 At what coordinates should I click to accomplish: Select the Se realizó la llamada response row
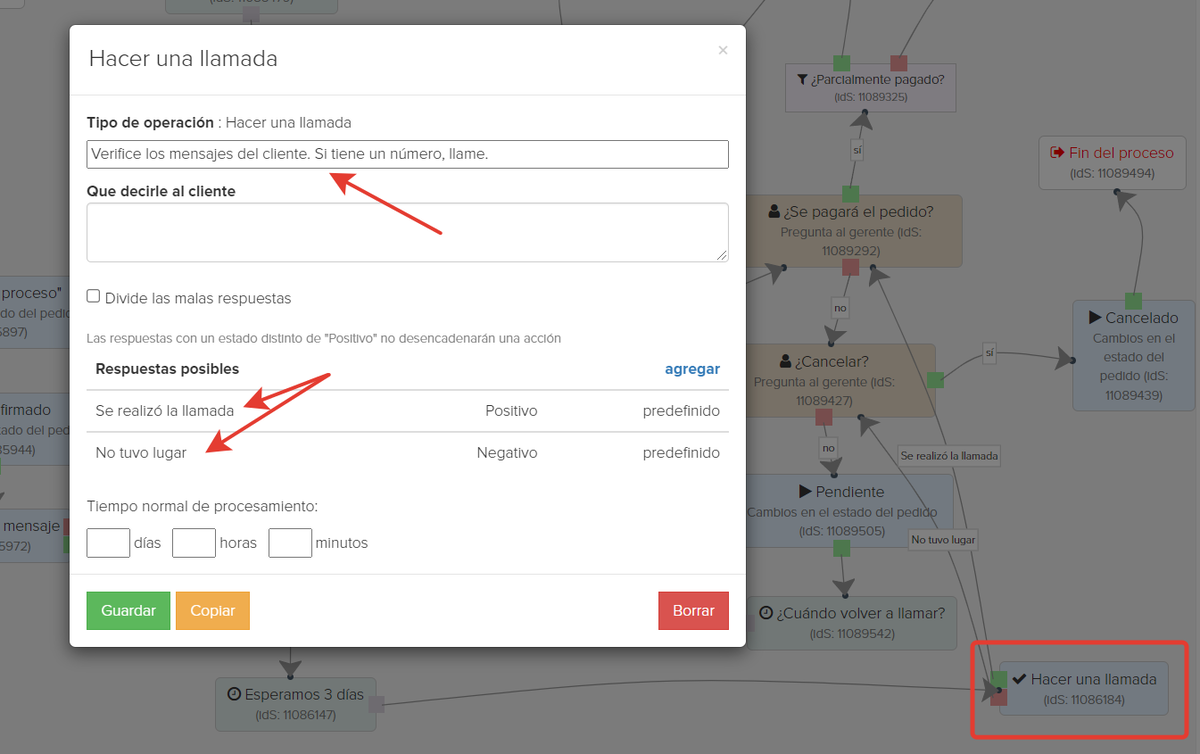click(x=407, y=411)
